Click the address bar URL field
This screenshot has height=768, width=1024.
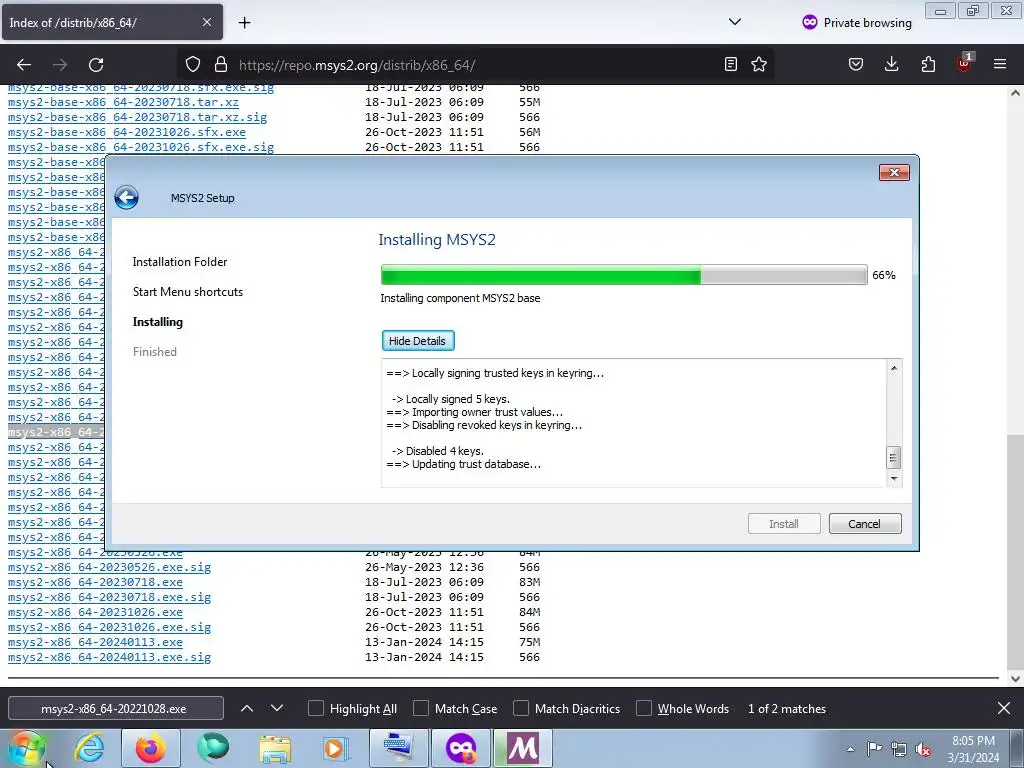477,65
